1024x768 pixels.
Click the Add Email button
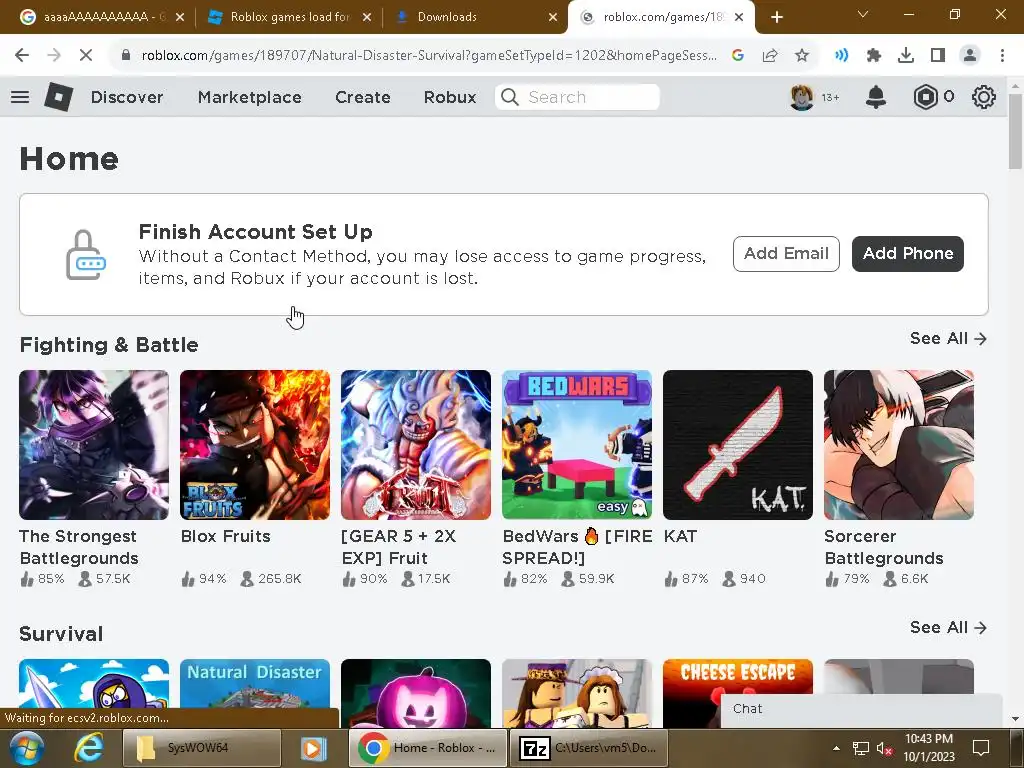pos(786,254)
